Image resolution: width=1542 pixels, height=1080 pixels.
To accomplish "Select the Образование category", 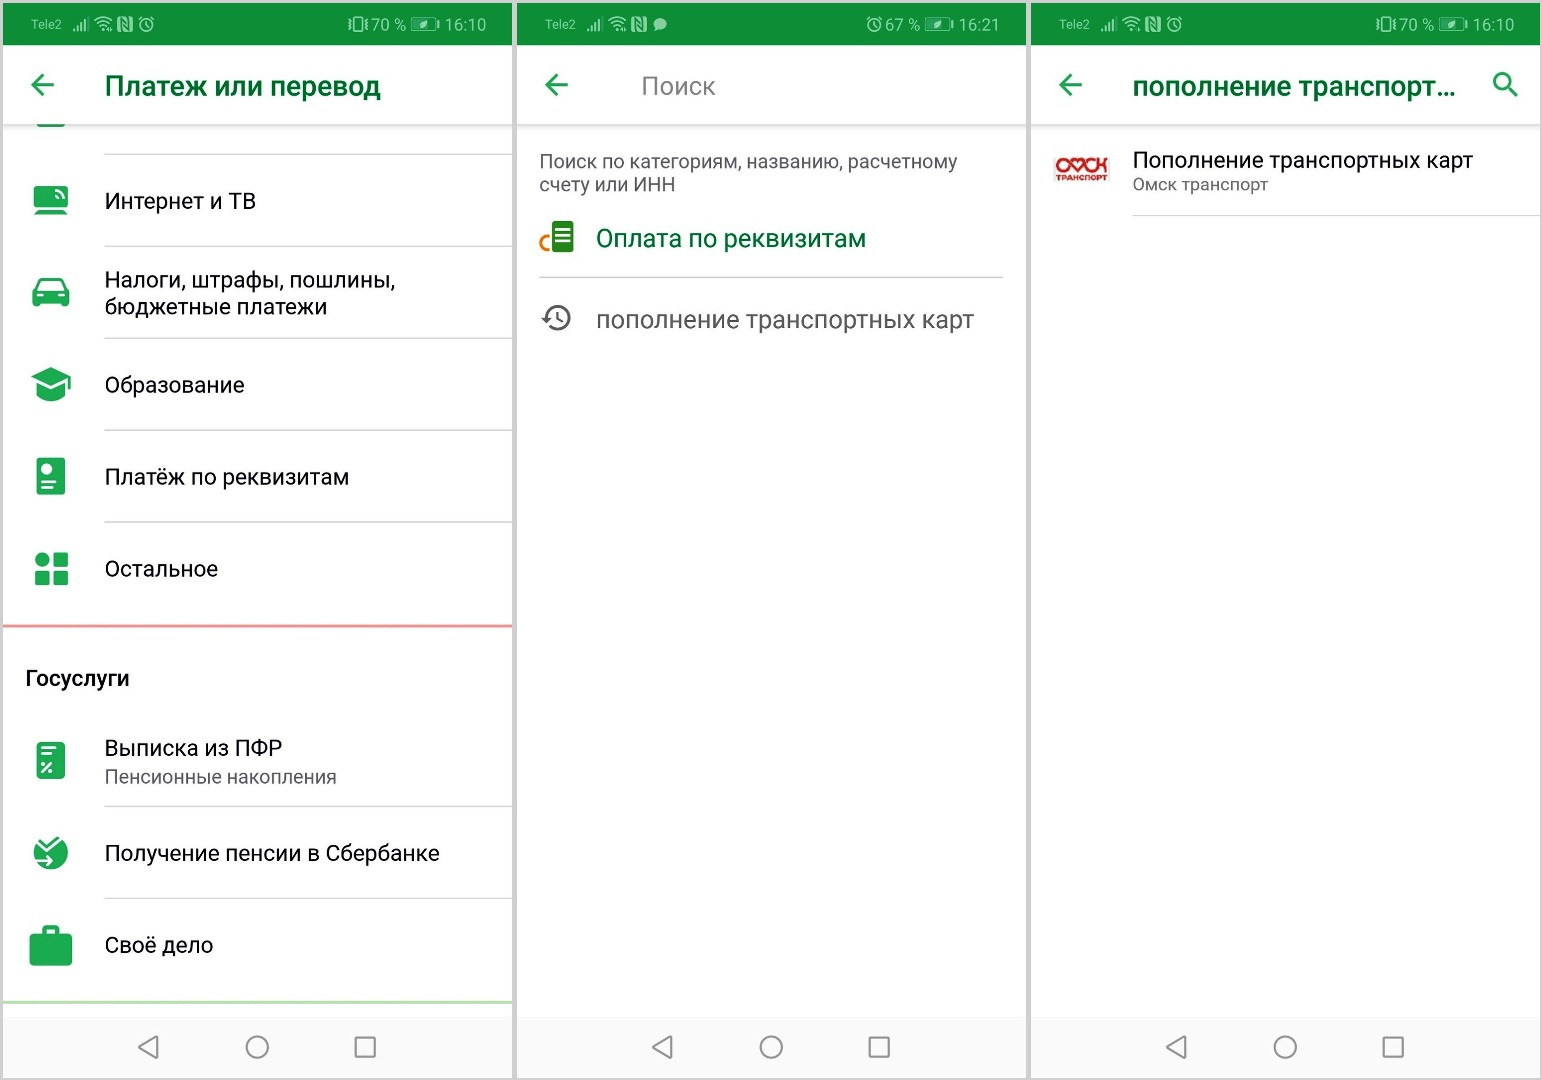I will point(257,385).
